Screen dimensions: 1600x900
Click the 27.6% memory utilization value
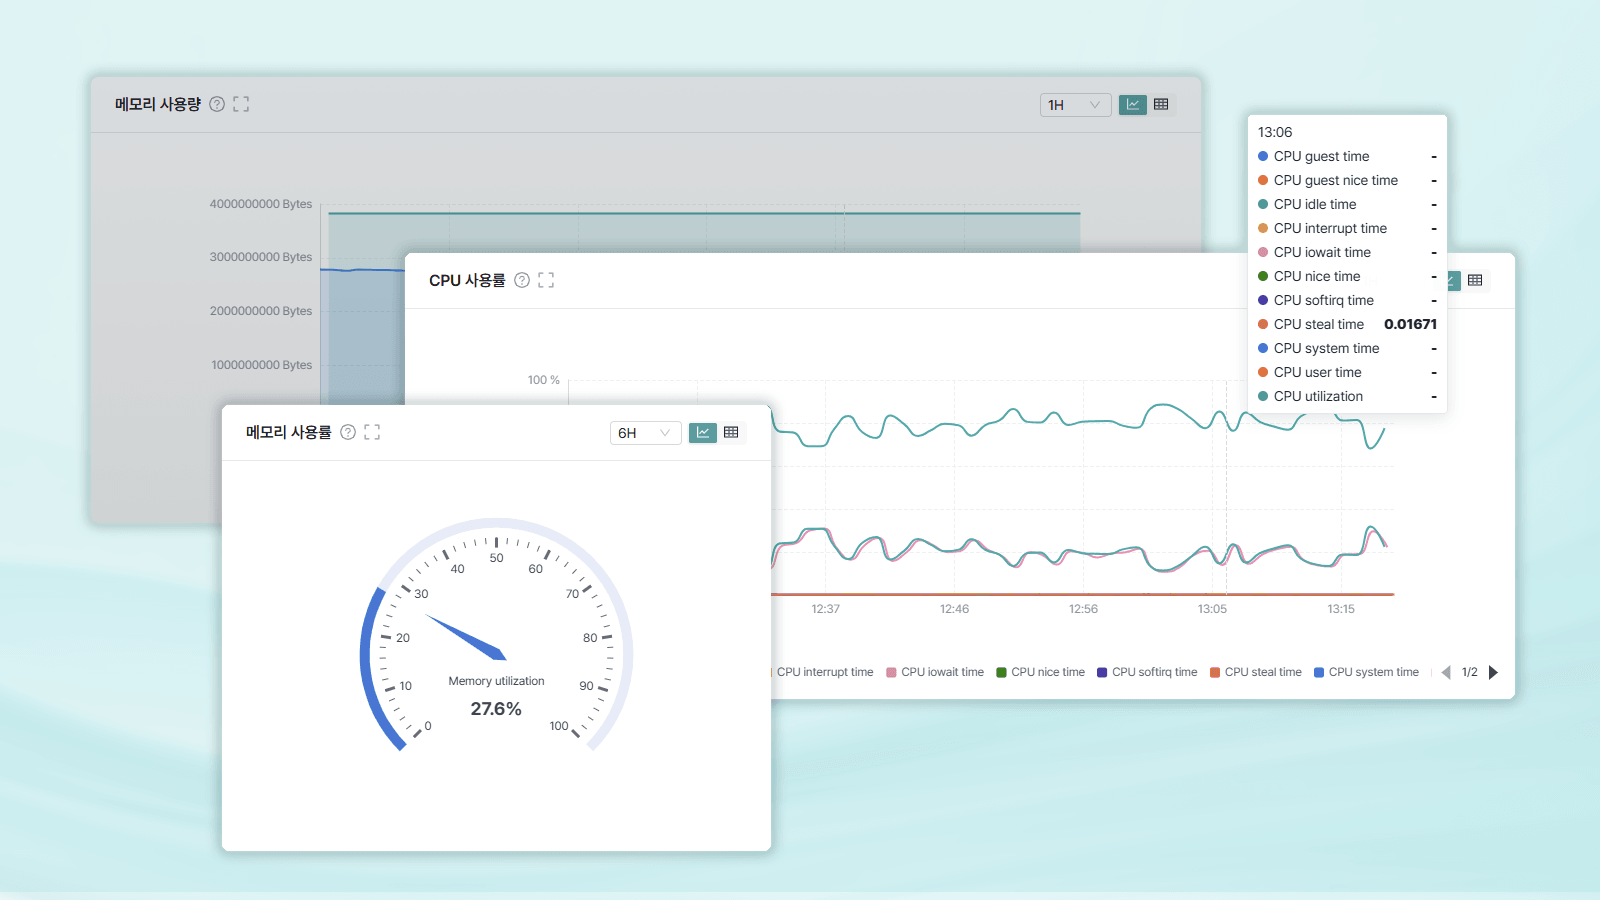click(x=496, y=709)
